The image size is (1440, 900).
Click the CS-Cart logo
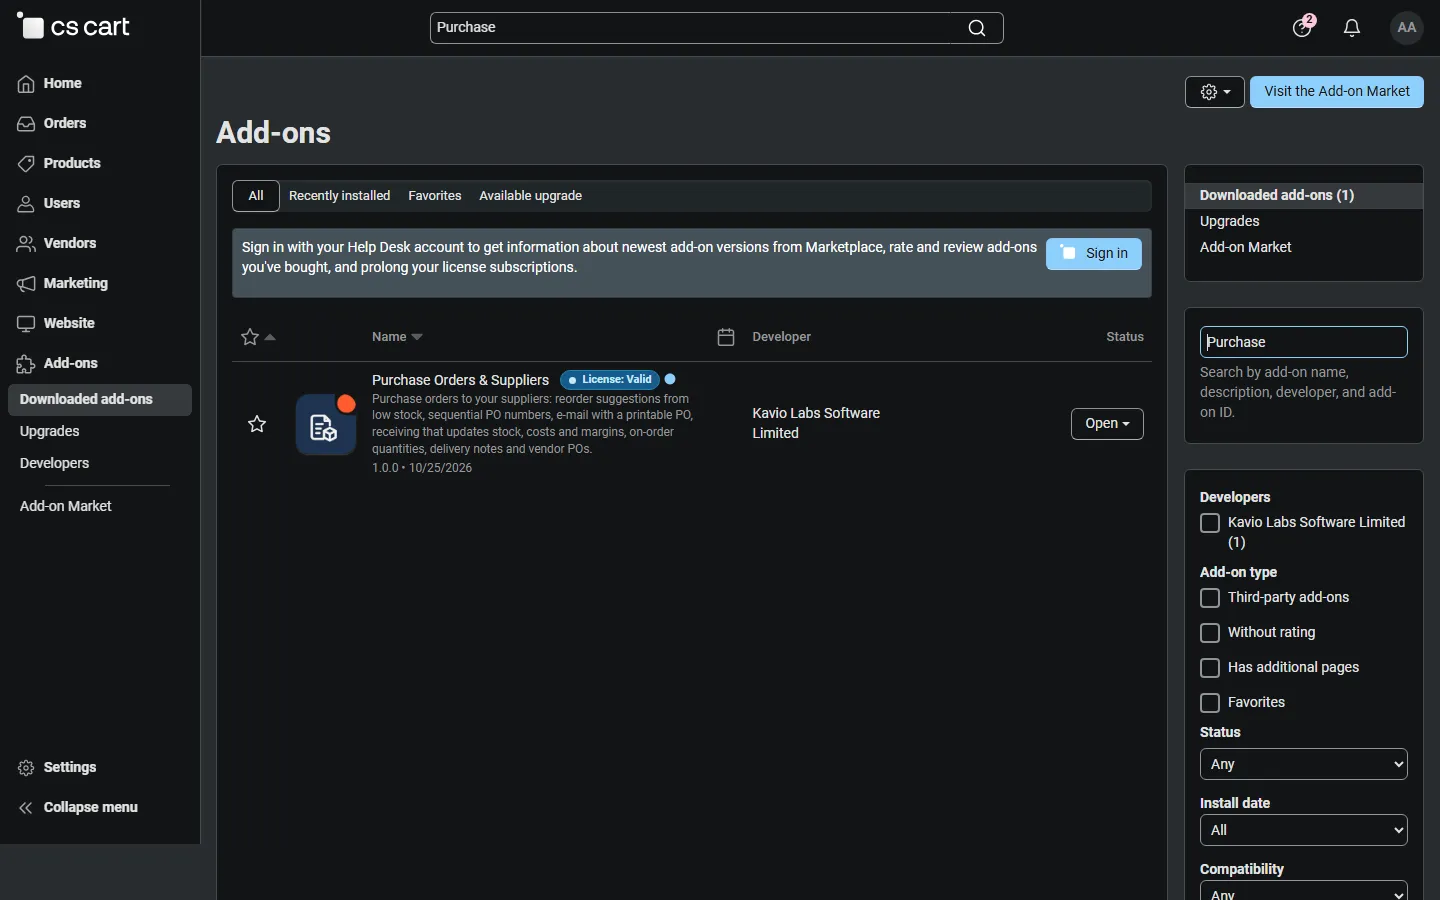pos(74,27)
